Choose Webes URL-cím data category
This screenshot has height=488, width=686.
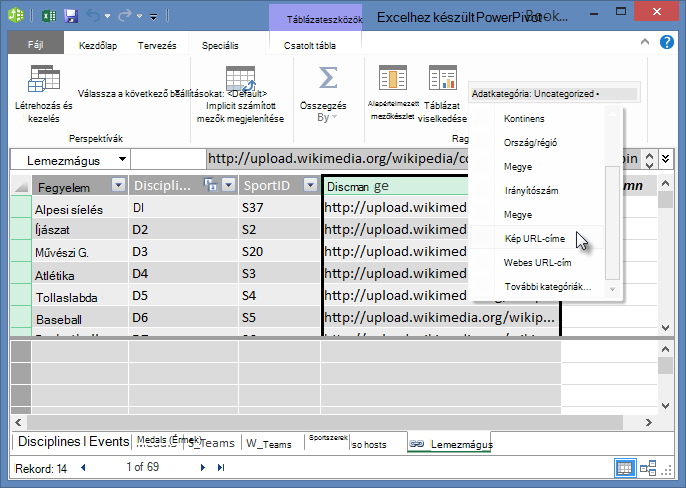click(537, 263)
